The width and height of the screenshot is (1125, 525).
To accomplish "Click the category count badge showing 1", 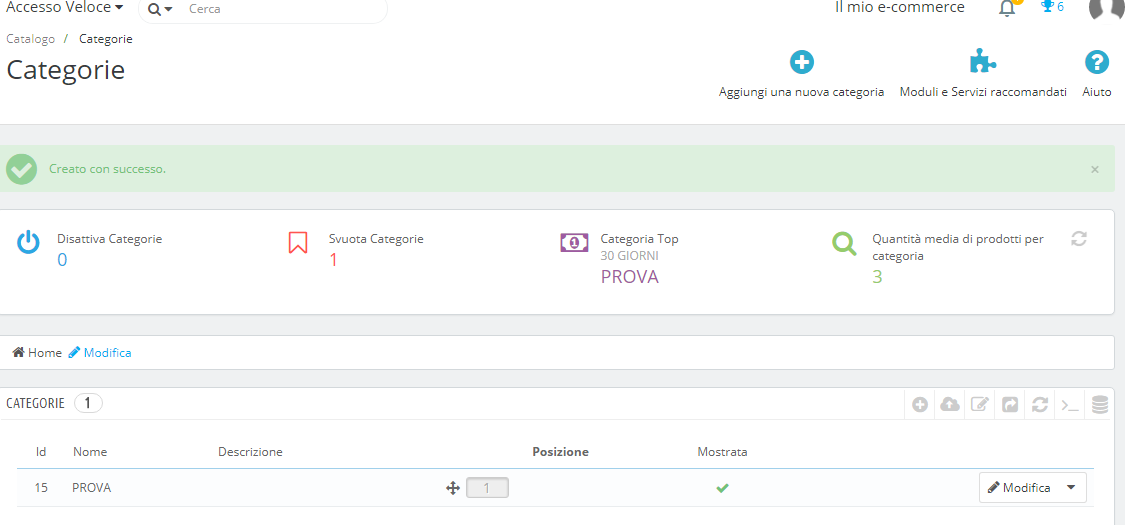I will pos(88,403).
